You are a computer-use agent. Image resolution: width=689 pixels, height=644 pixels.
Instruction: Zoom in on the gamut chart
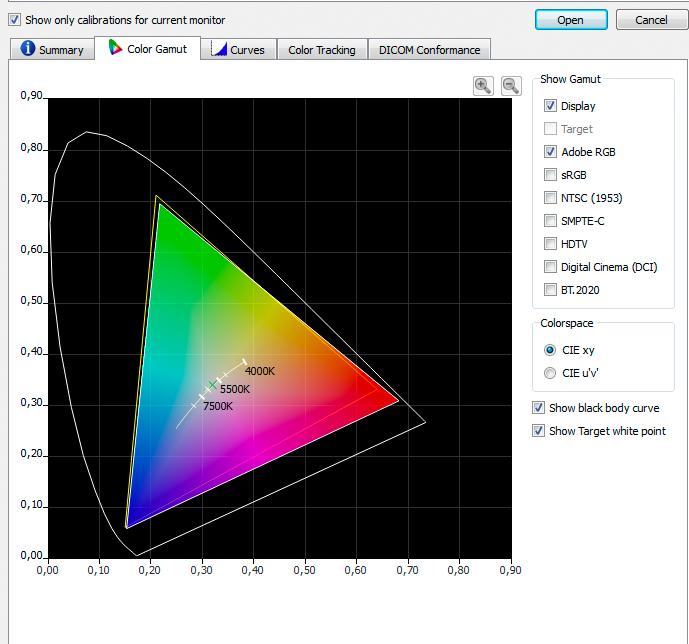[483, 86]
